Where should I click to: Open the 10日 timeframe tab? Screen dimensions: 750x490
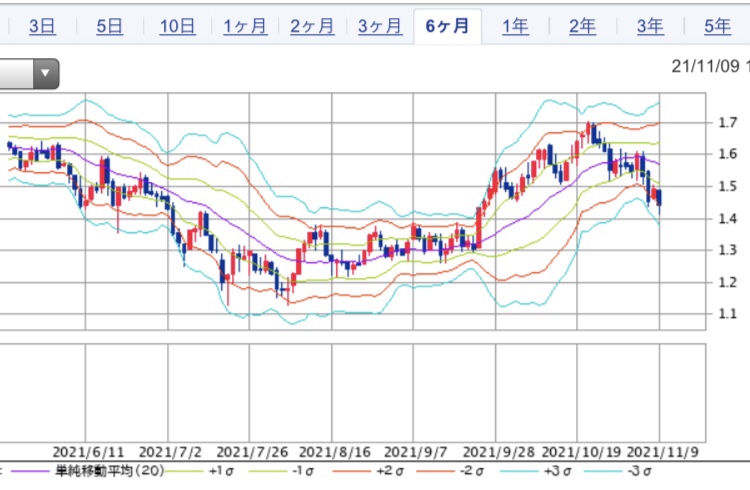tap(176, 27)
